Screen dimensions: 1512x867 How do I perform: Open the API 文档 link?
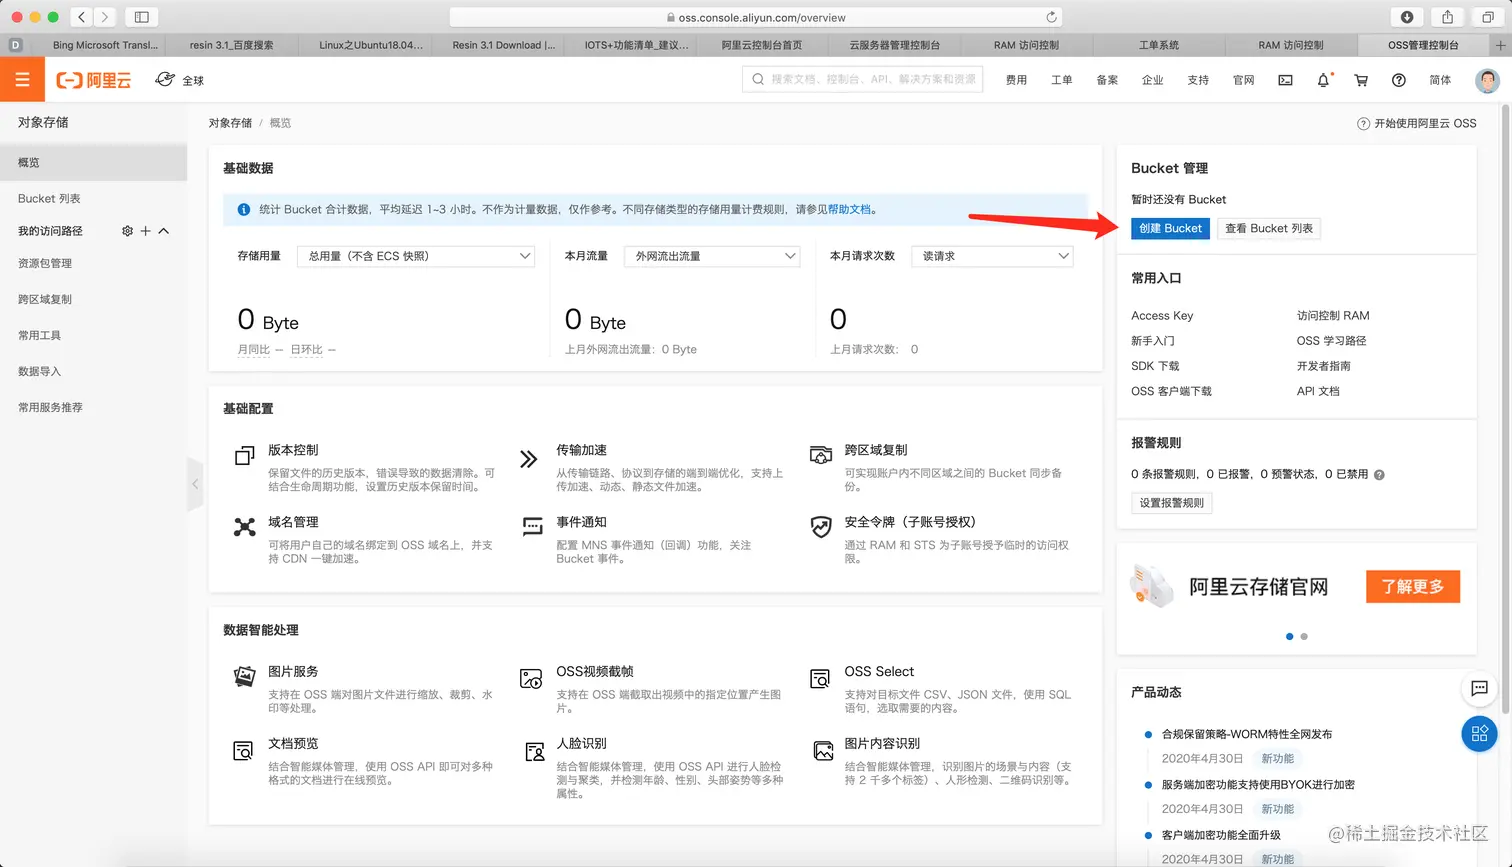point(1318,391)
